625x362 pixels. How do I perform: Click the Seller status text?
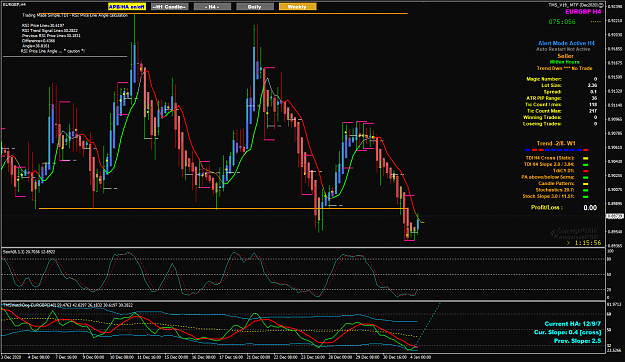(565, 56)
